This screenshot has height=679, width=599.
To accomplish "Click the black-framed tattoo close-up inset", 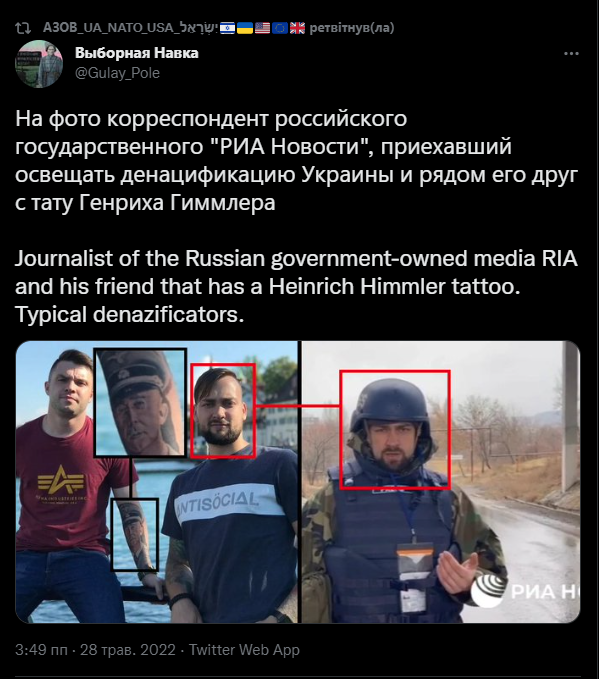I will pos(140,402).
